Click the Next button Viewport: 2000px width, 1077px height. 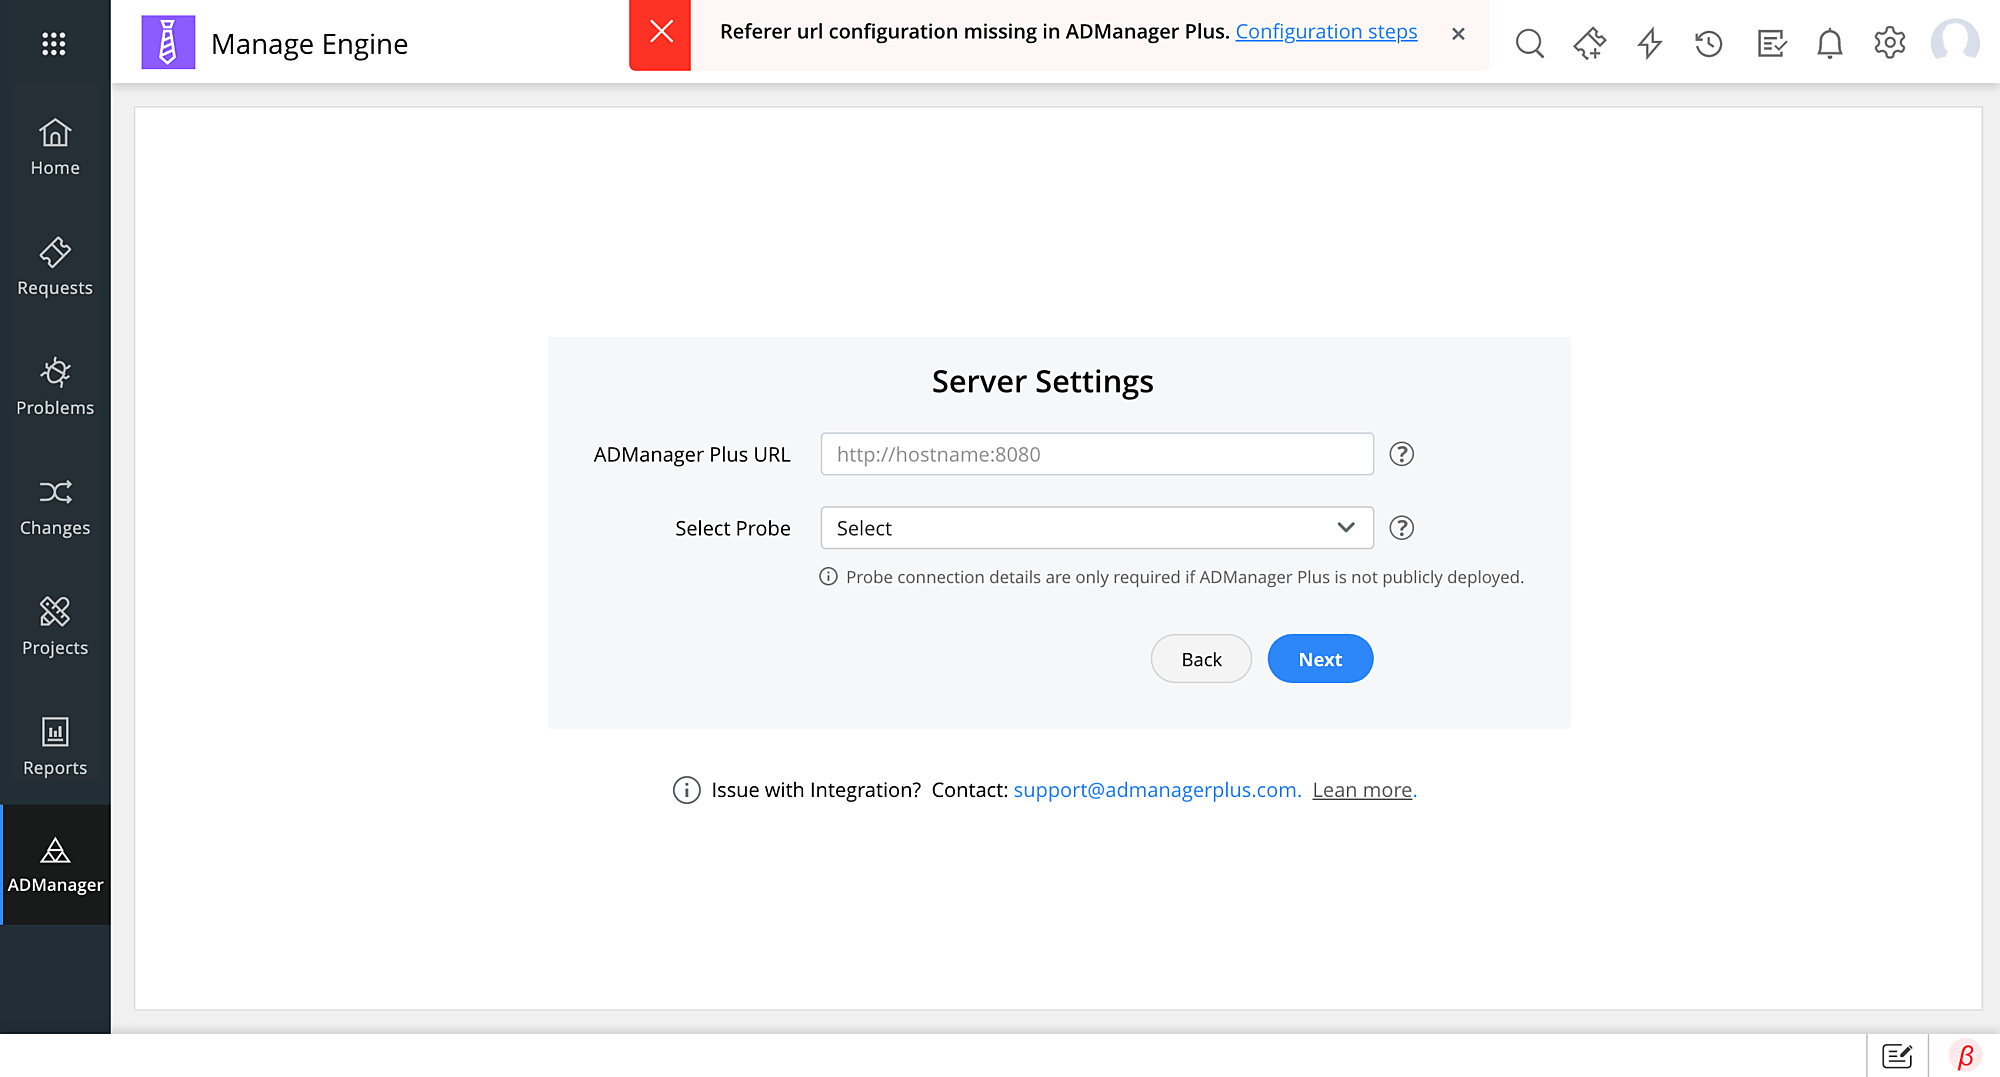coord(1320,658)
